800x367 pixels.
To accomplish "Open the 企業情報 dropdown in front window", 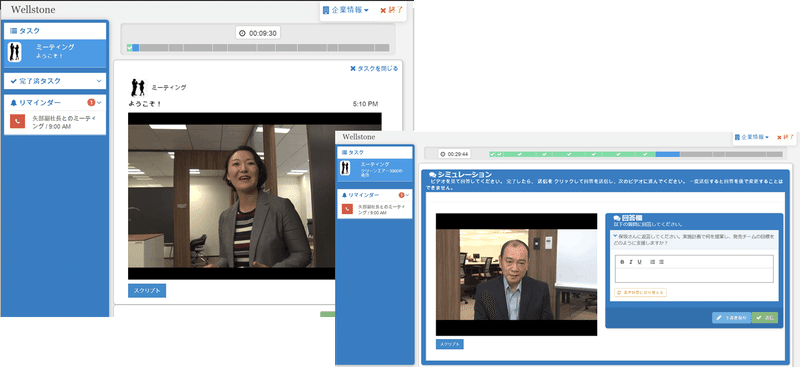I will 752,137.
